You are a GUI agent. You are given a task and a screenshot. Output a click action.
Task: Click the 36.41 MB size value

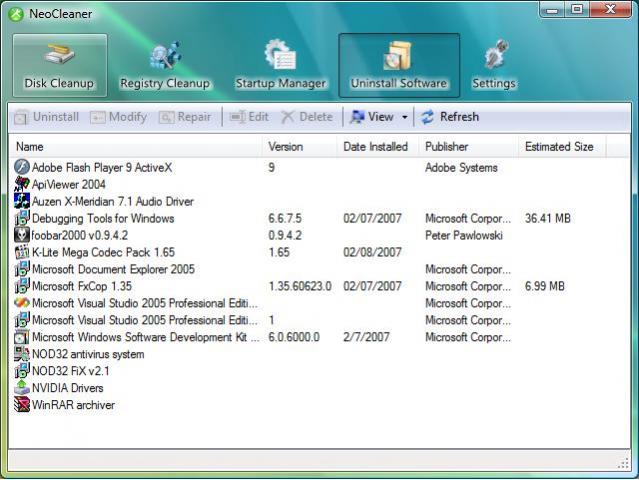[547, 218]
